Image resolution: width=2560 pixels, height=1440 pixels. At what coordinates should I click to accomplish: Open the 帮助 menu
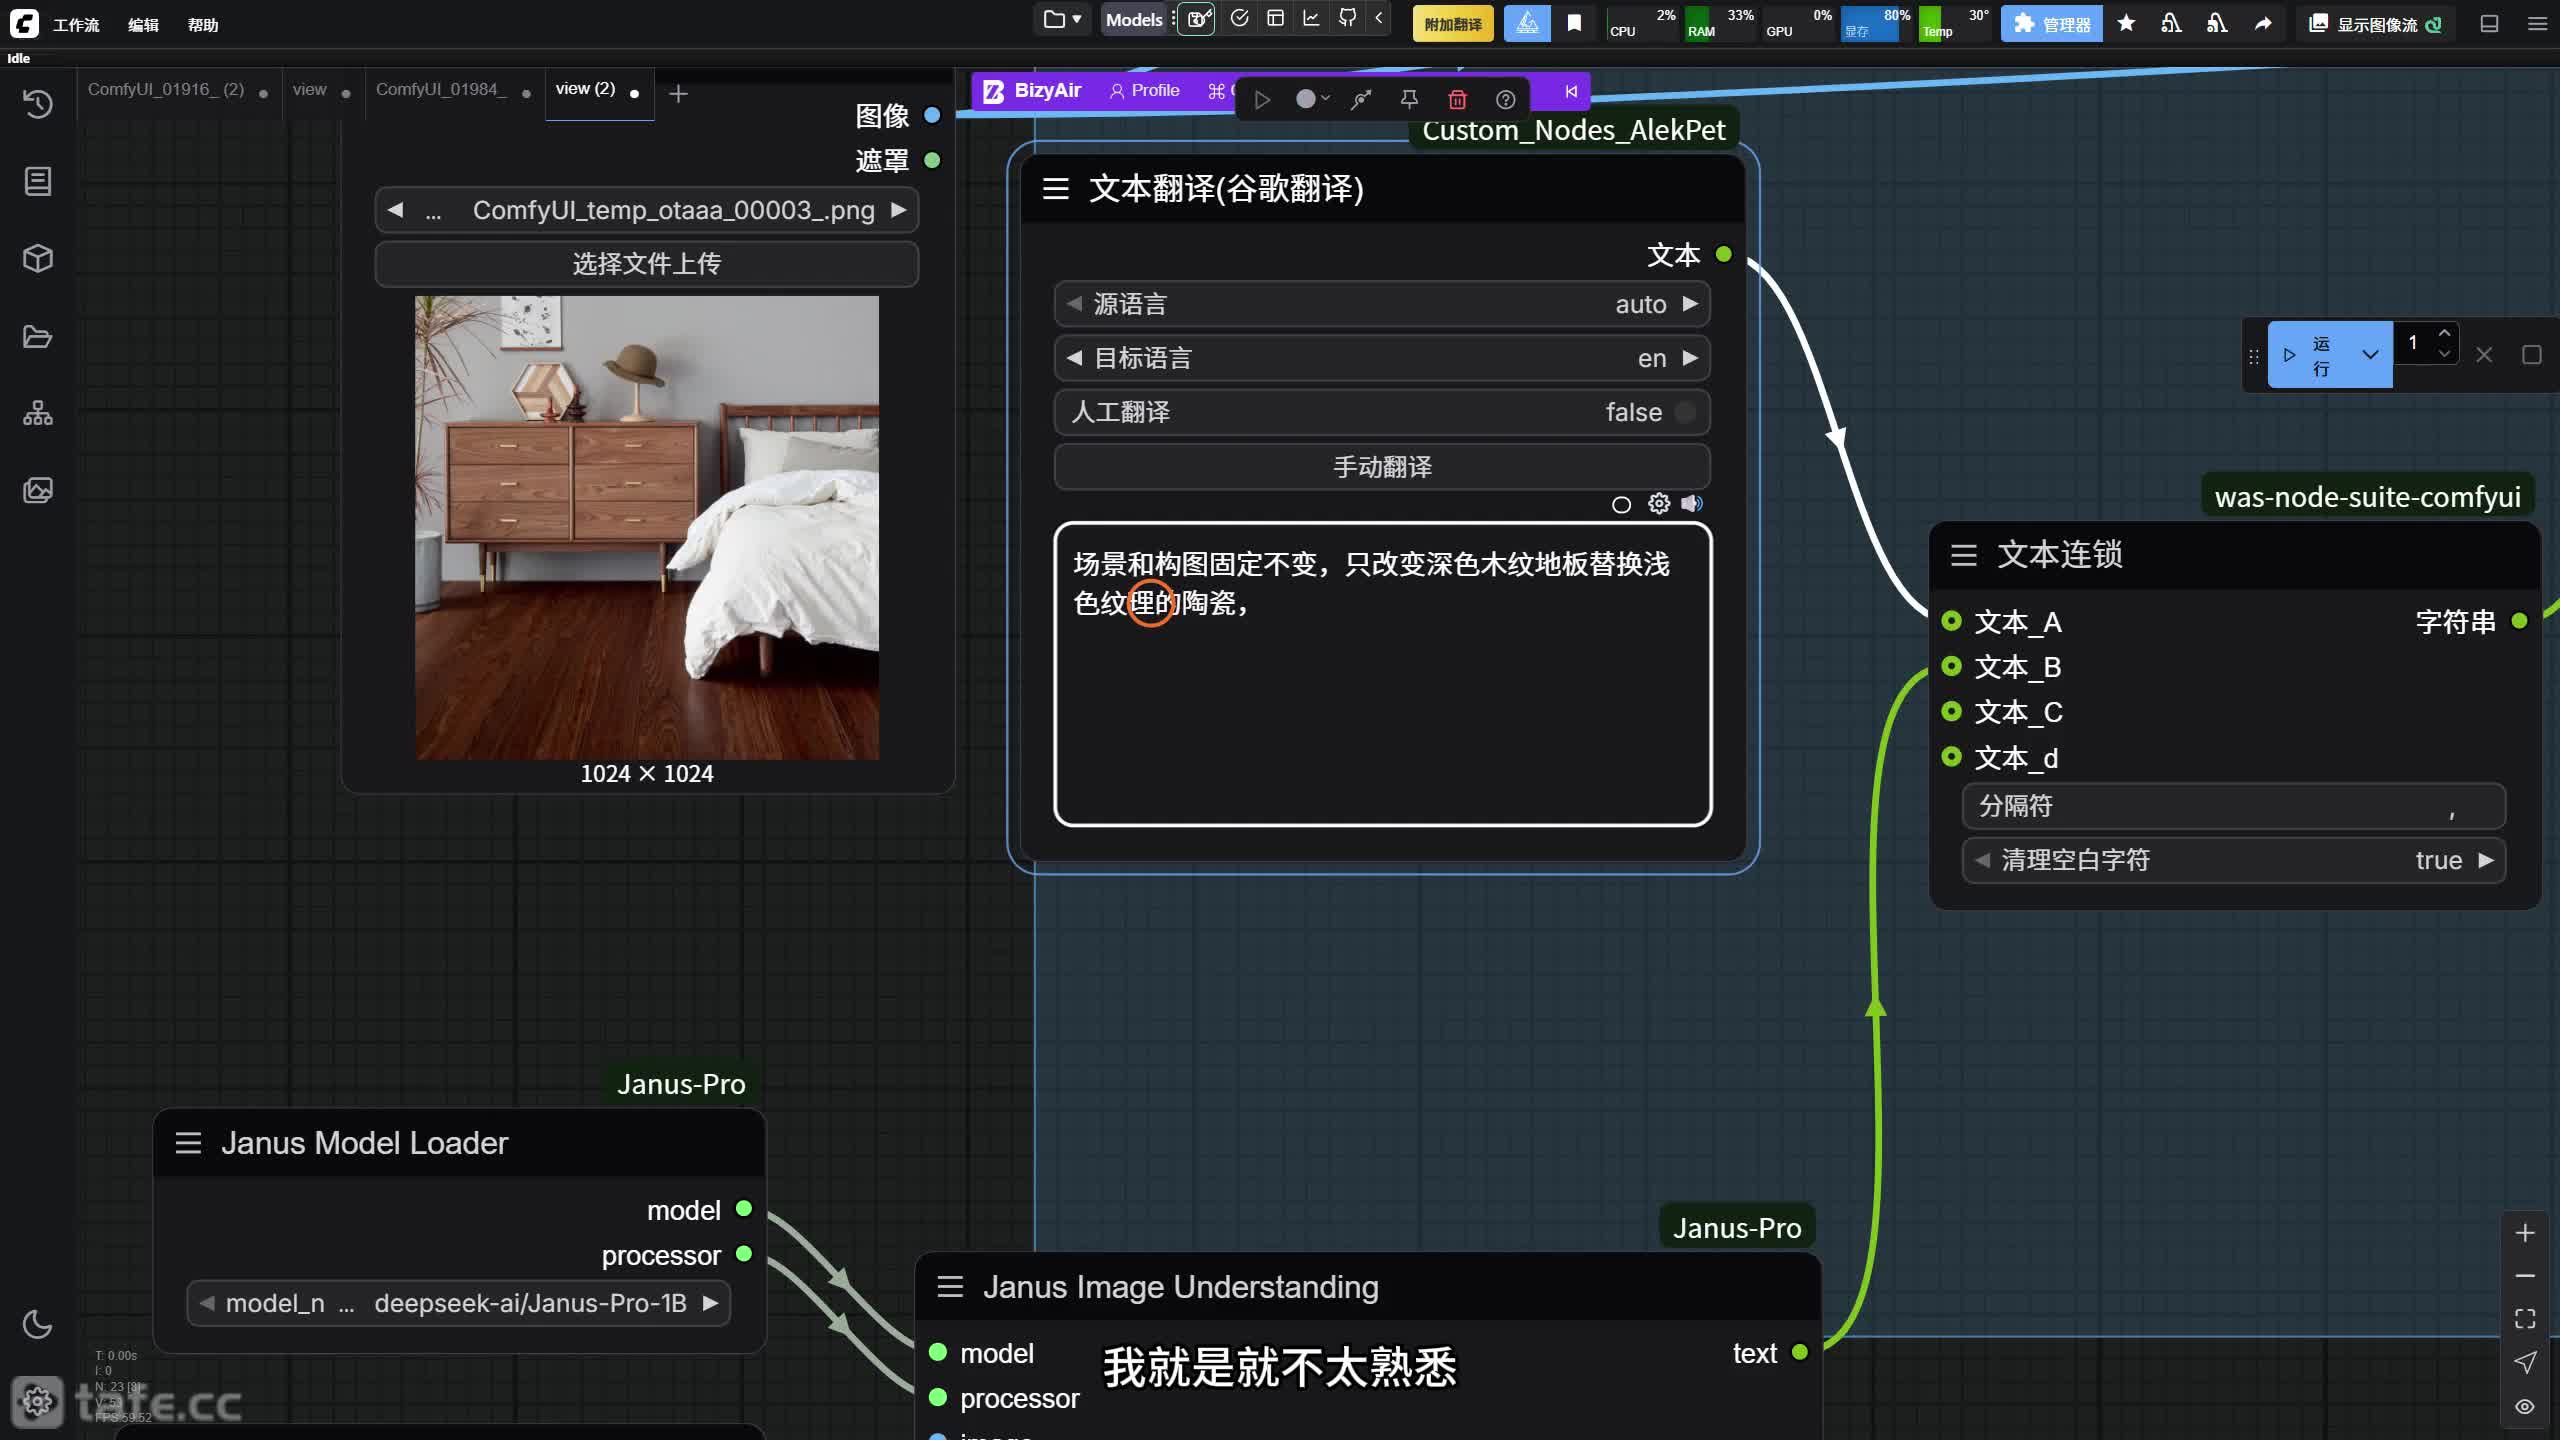203,25
